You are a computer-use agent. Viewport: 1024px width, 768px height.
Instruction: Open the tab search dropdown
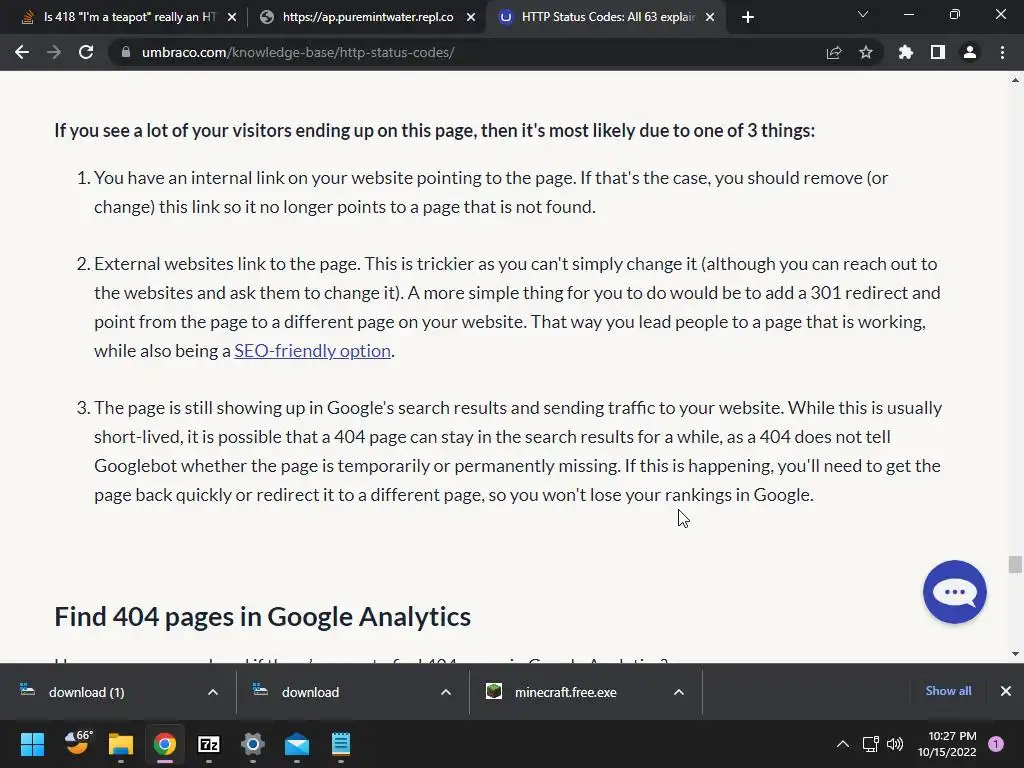coord(863,15)
